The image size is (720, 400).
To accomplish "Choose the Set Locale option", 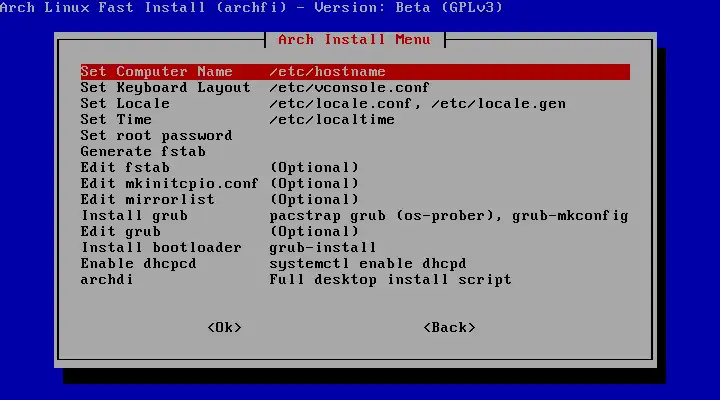I will point(355,104).
